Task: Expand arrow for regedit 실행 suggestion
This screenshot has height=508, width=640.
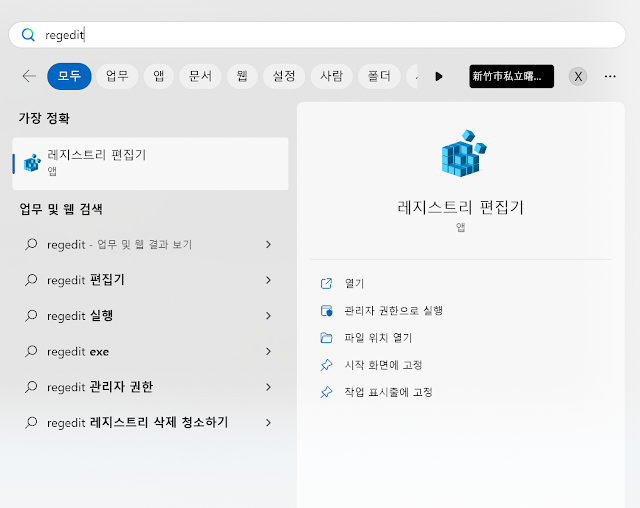Action: point(268,316)
